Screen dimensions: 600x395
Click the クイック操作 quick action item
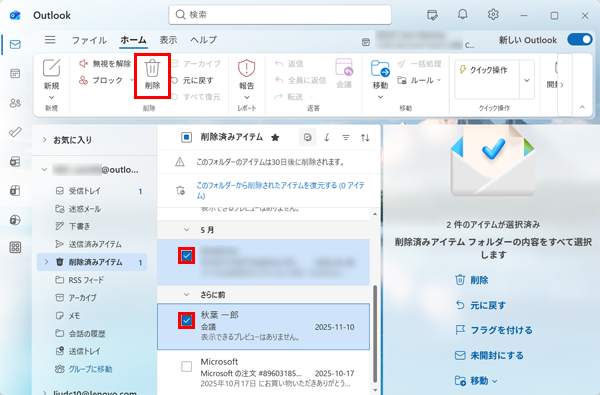click(x=487, y=70)
